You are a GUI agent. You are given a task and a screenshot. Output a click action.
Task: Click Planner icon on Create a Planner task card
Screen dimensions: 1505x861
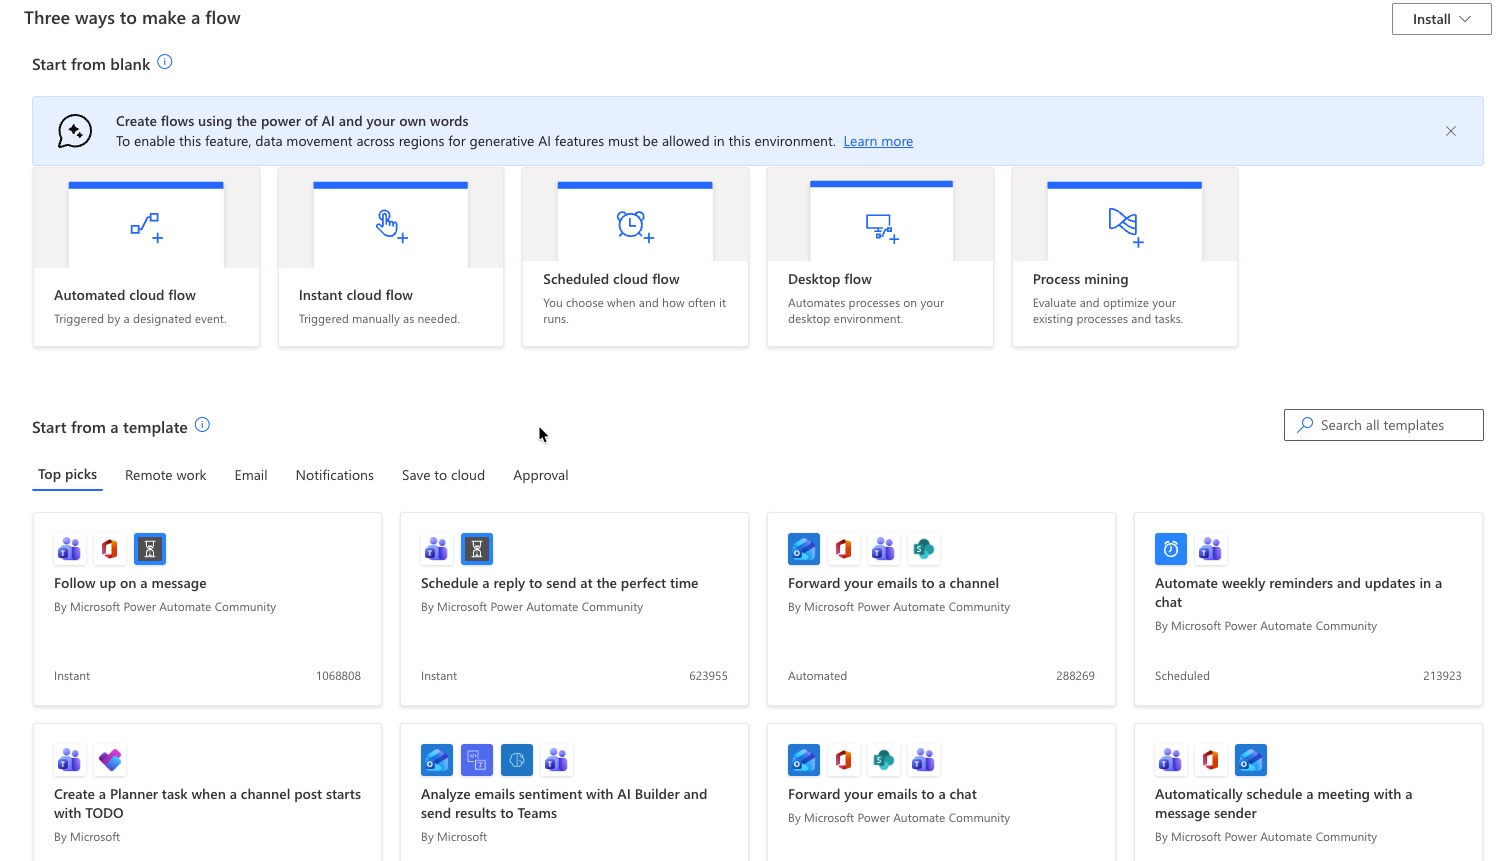tap(110, 760)
